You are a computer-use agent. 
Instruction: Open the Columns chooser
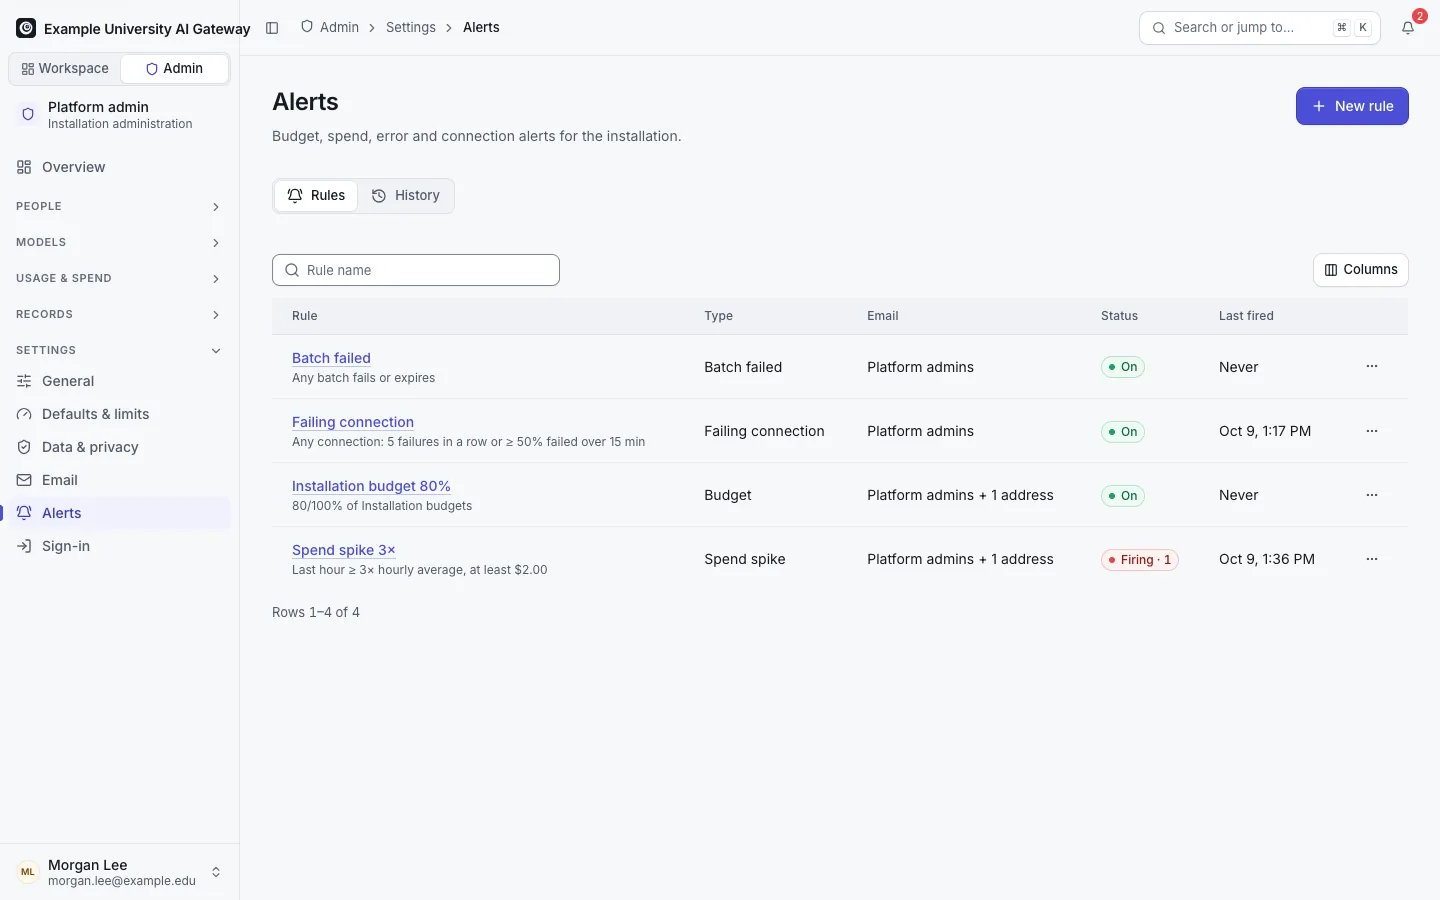coord(1361,270)
